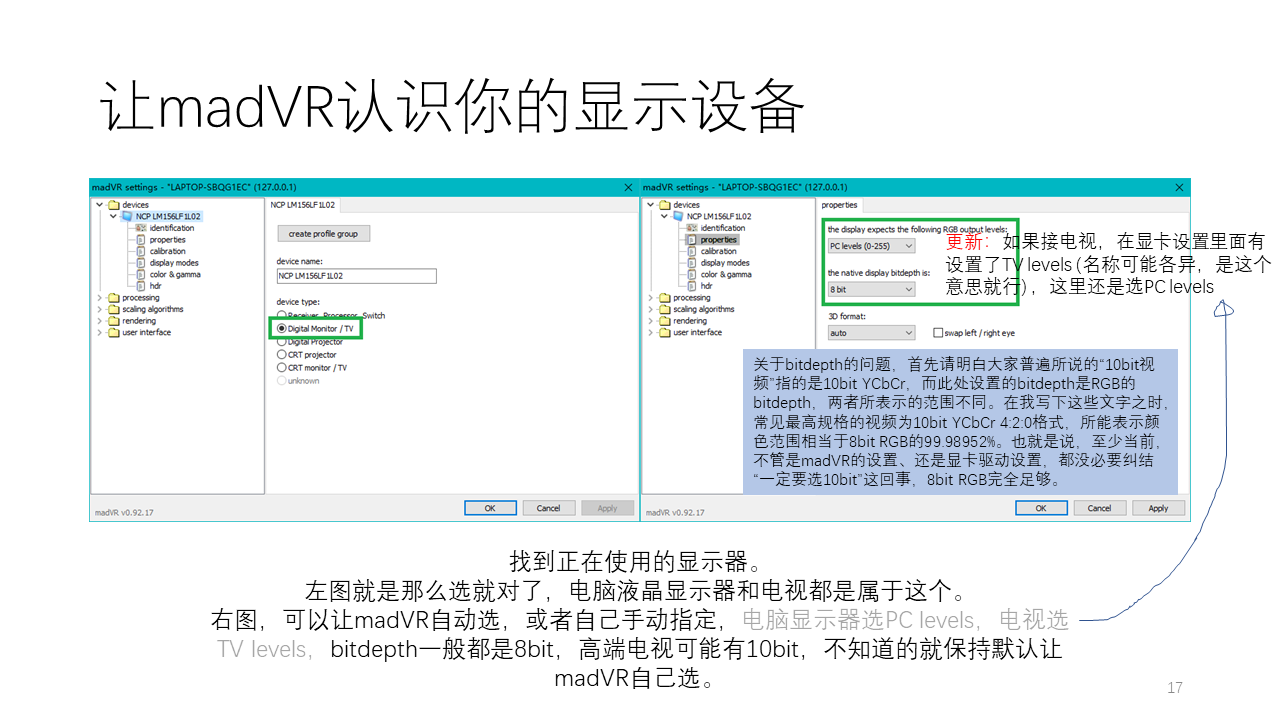Select the NCP LM156LF1L02 monitor icon in right window
1280x720 pixels.
678,216
